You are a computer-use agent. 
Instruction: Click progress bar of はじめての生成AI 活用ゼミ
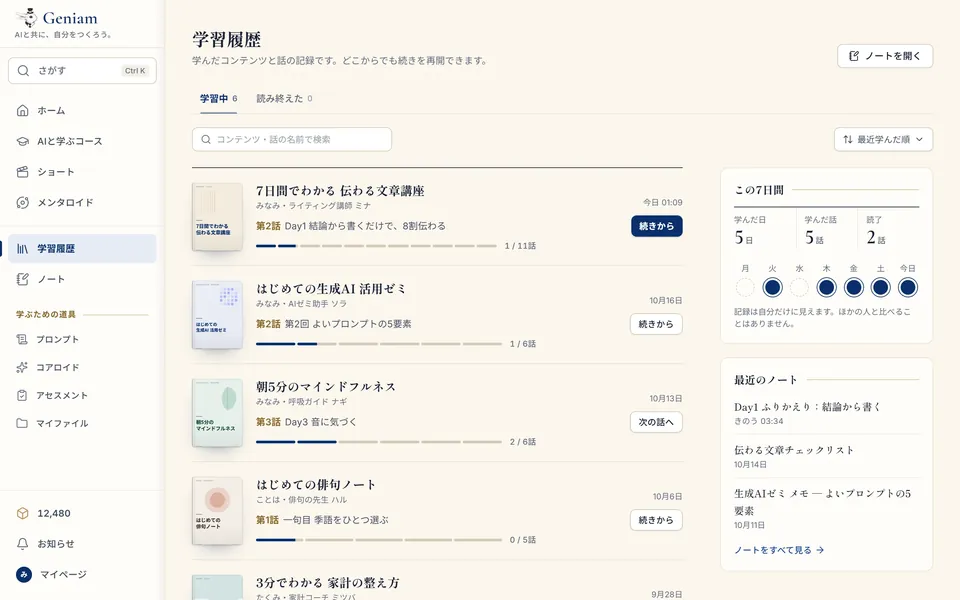click(378, 343)
